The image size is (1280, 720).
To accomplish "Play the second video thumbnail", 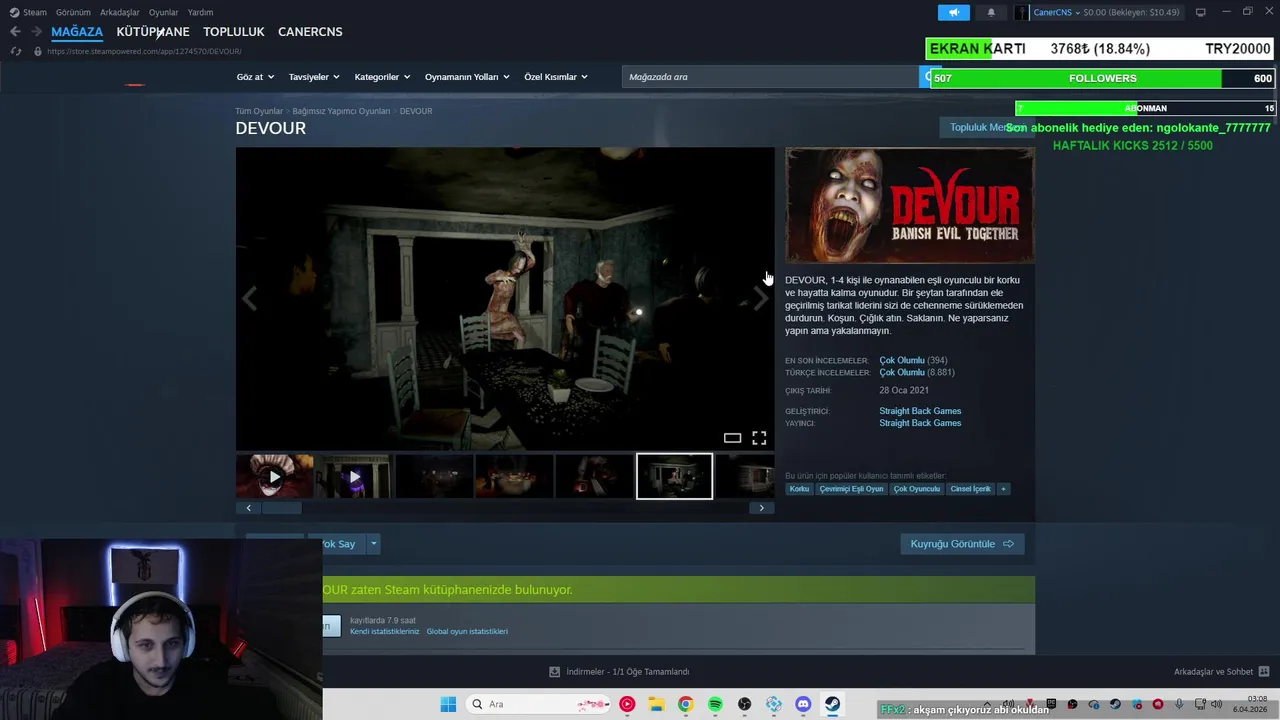I will click(354, 477).
